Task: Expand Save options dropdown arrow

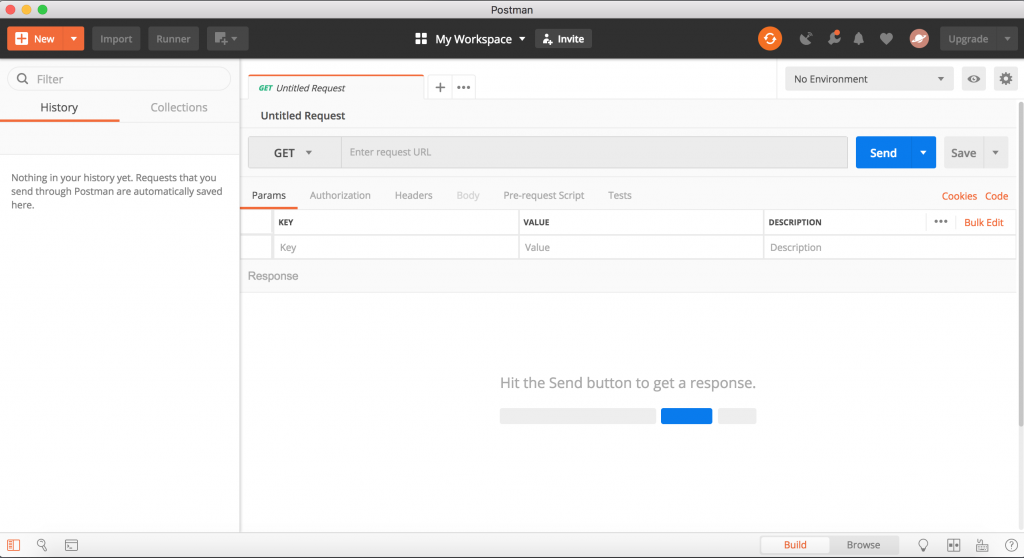Action: point(996,153)
